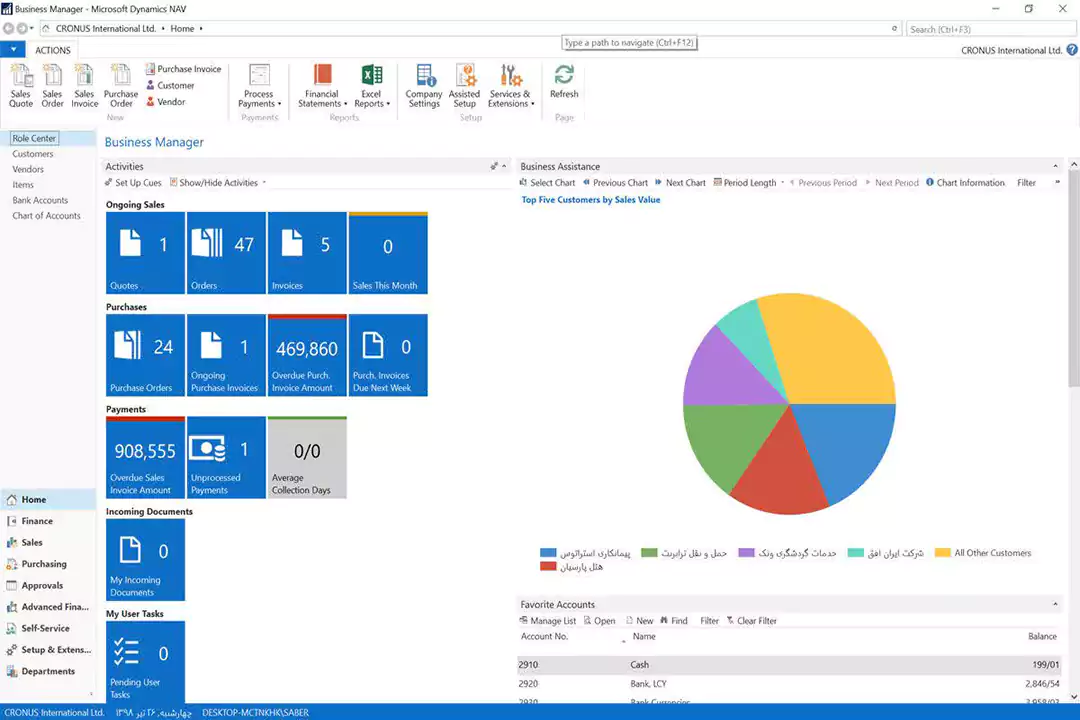Go to Previous Chart
The height and width of the screenshot is (720, 1080).
click(x=615, y=183)
